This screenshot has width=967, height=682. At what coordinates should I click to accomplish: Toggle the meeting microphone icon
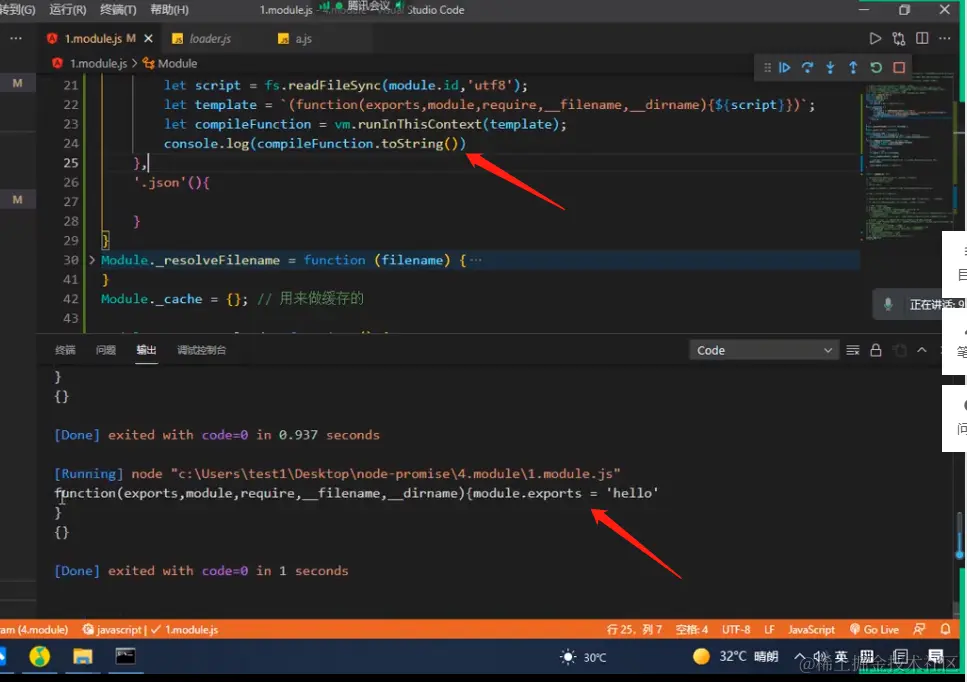pos(887,305)
